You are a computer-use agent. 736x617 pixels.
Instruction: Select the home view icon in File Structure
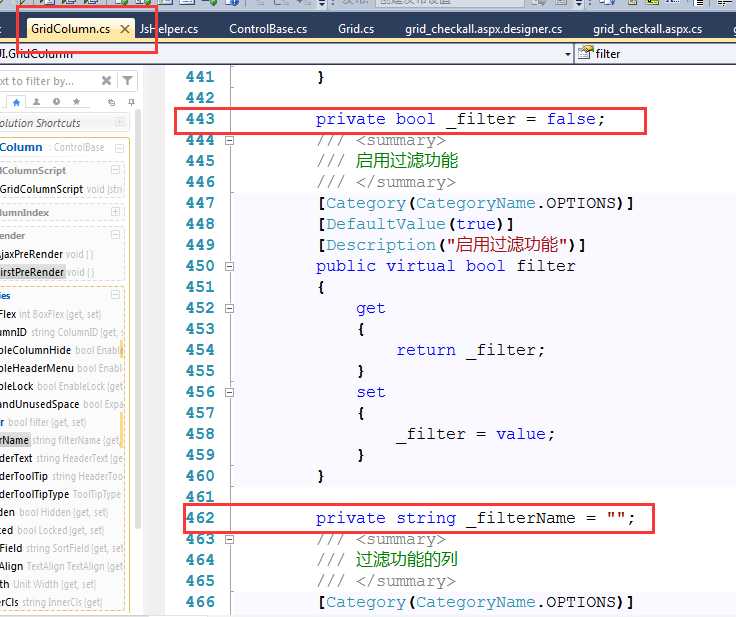(16, 102)
